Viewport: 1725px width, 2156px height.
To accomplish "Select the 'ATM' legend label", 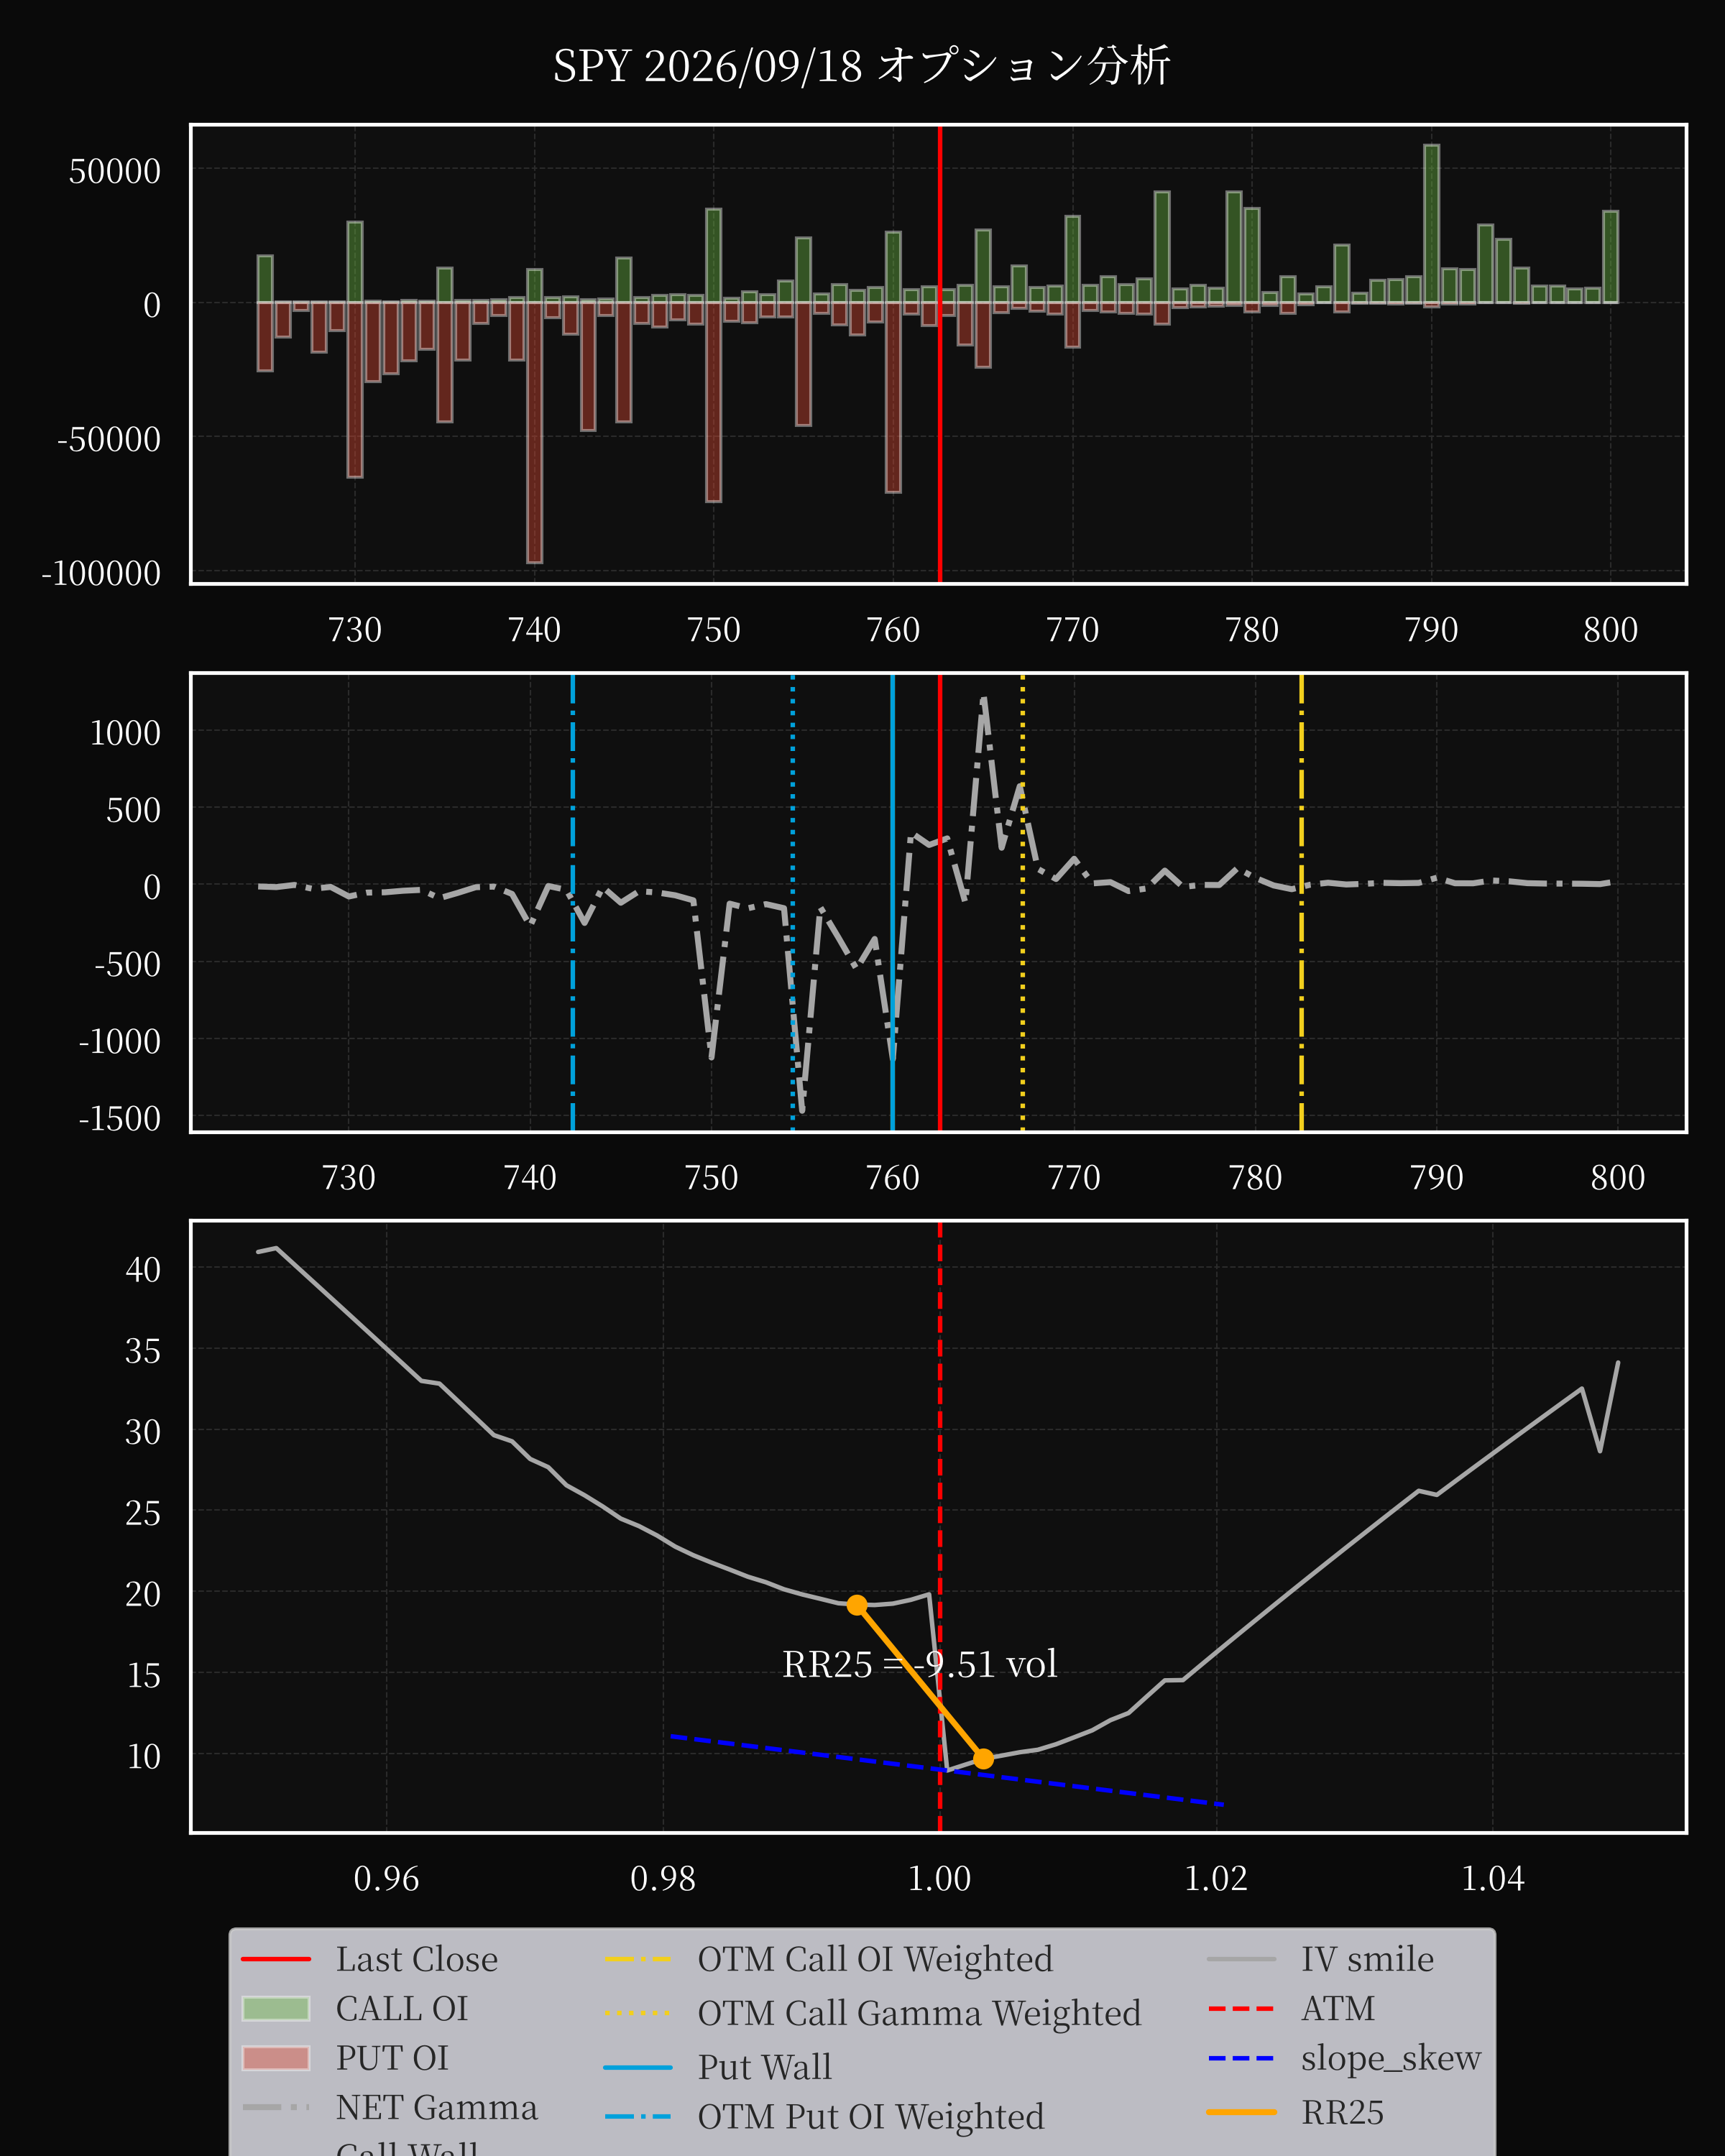I will click(1338, 2008).
